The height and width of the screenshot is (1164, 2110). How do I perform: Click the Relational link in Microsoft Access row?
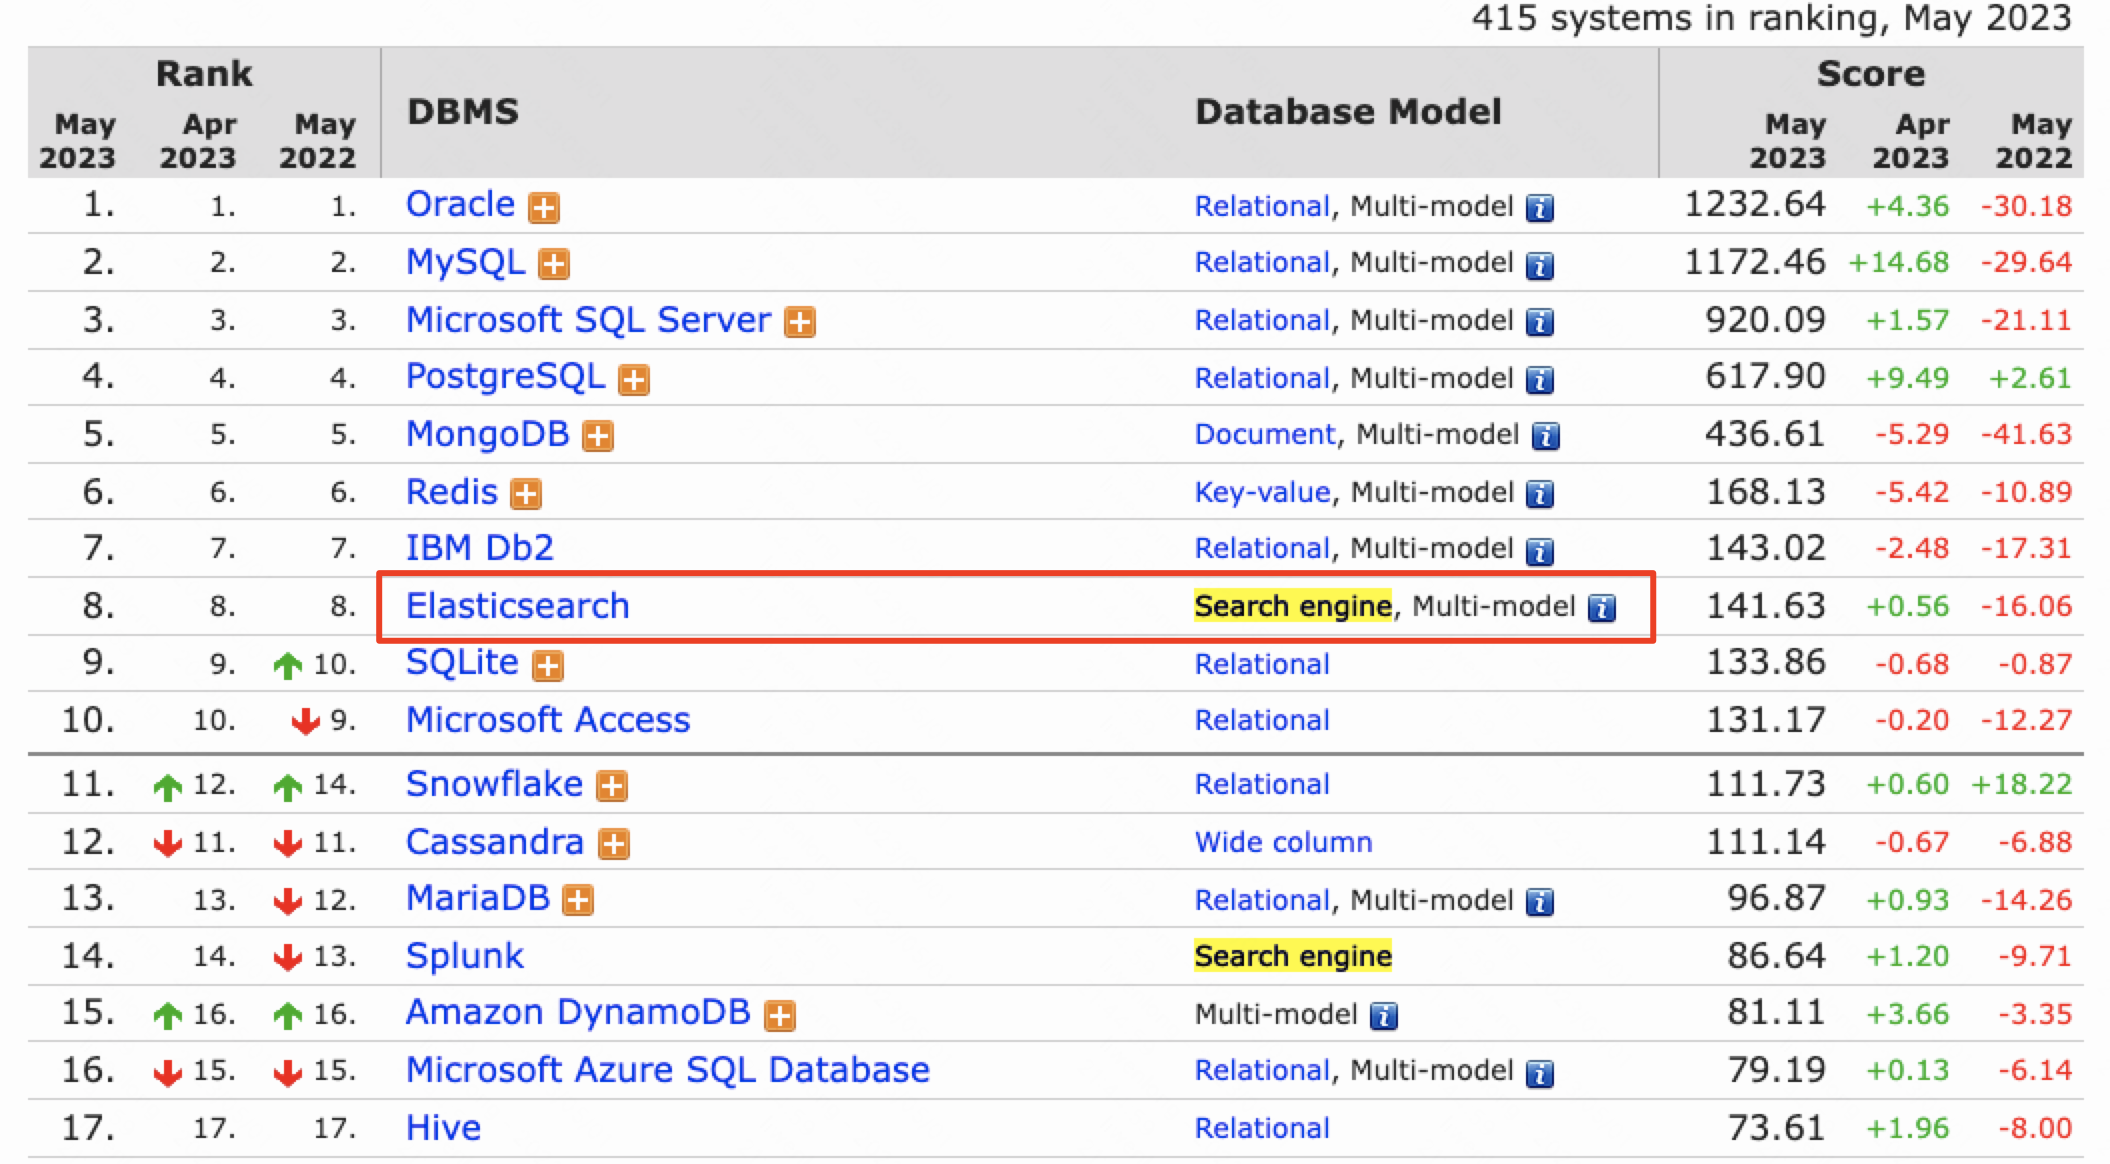tap(1262, 720)
